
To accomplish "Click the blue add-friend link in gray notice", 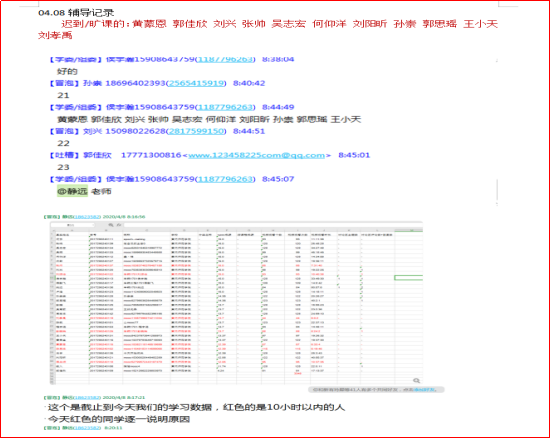I will (x=424, y=390).
